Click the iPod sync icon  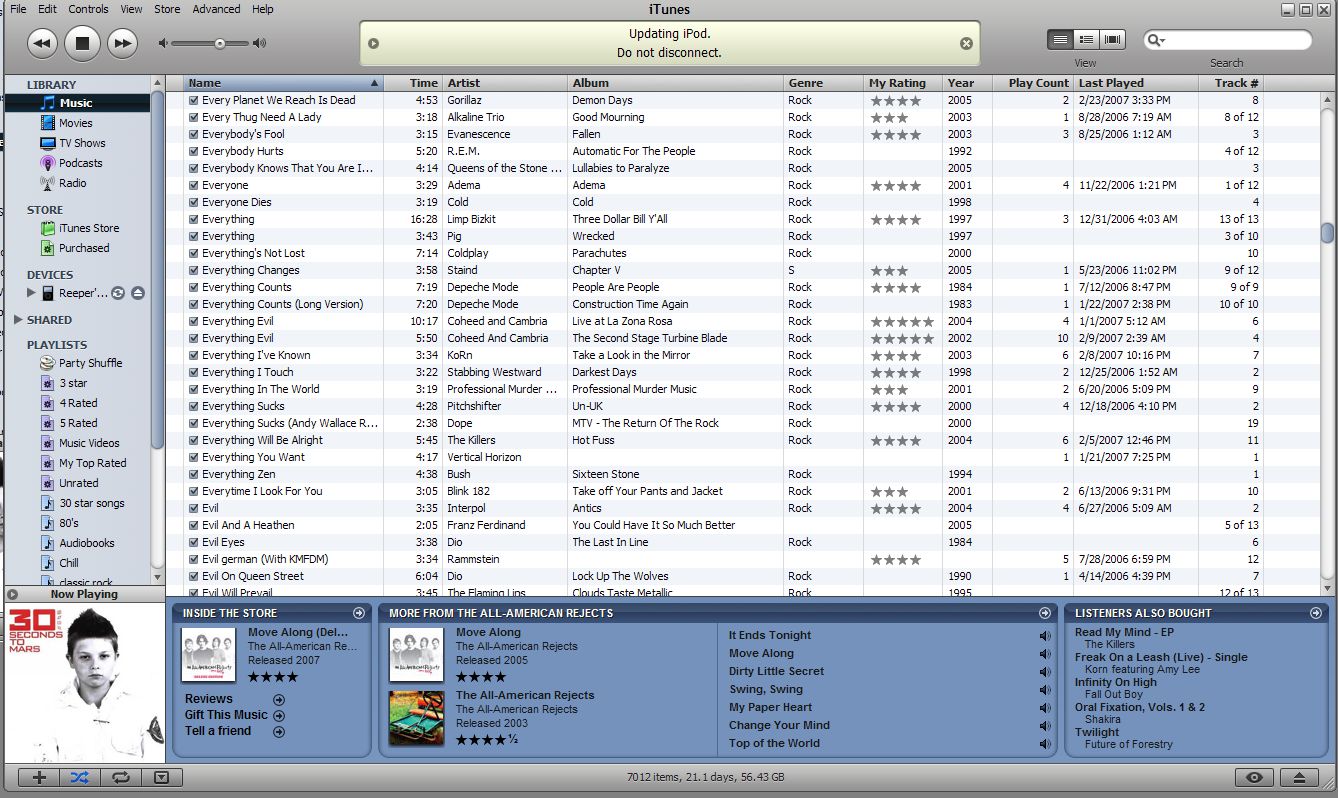(118, 293)
